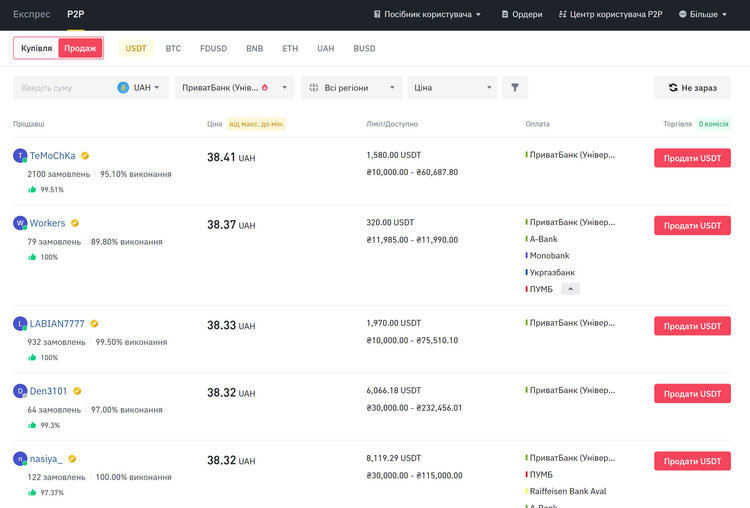Click Продати USDT for nasiya_

coord(692,461)
